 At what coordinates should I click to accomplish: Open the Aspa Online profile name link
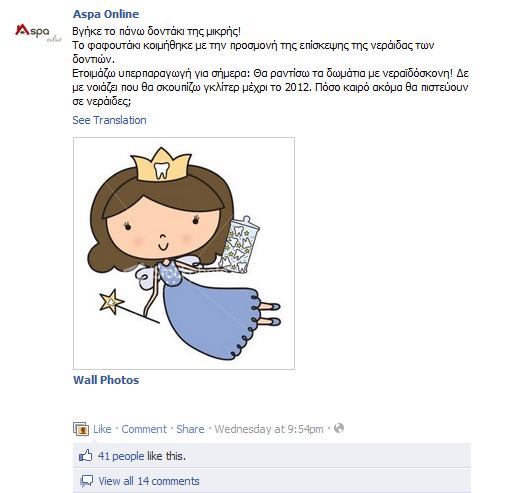(x=106, y=14)
